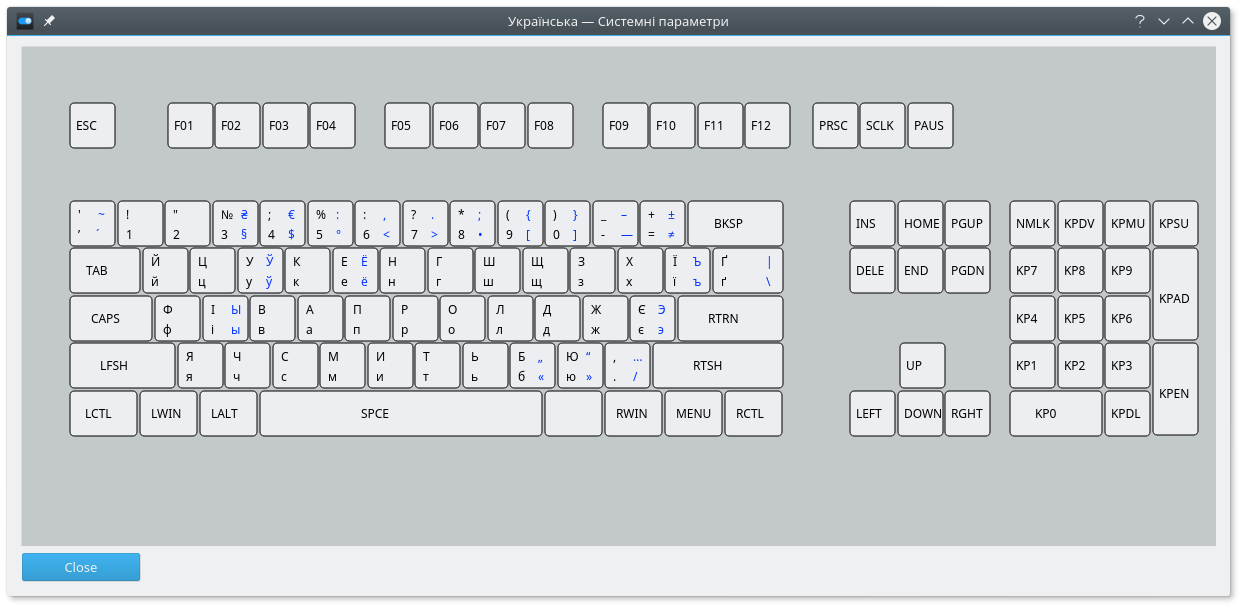Click the pin window icon in title bar
This screenshot has height=609, width=1243.
tap(49, 20)
